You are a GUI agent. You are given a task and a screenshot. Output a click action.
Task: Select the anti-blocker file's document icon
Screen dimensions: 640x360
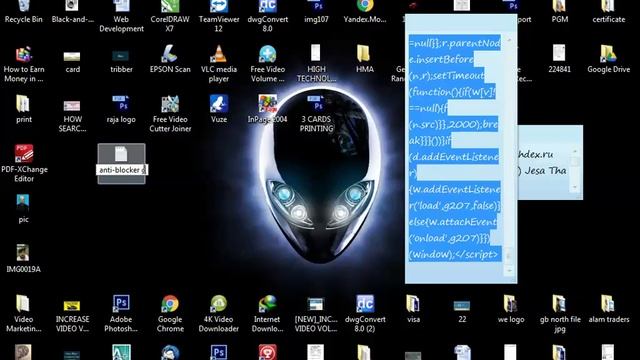tap(121, 154)
